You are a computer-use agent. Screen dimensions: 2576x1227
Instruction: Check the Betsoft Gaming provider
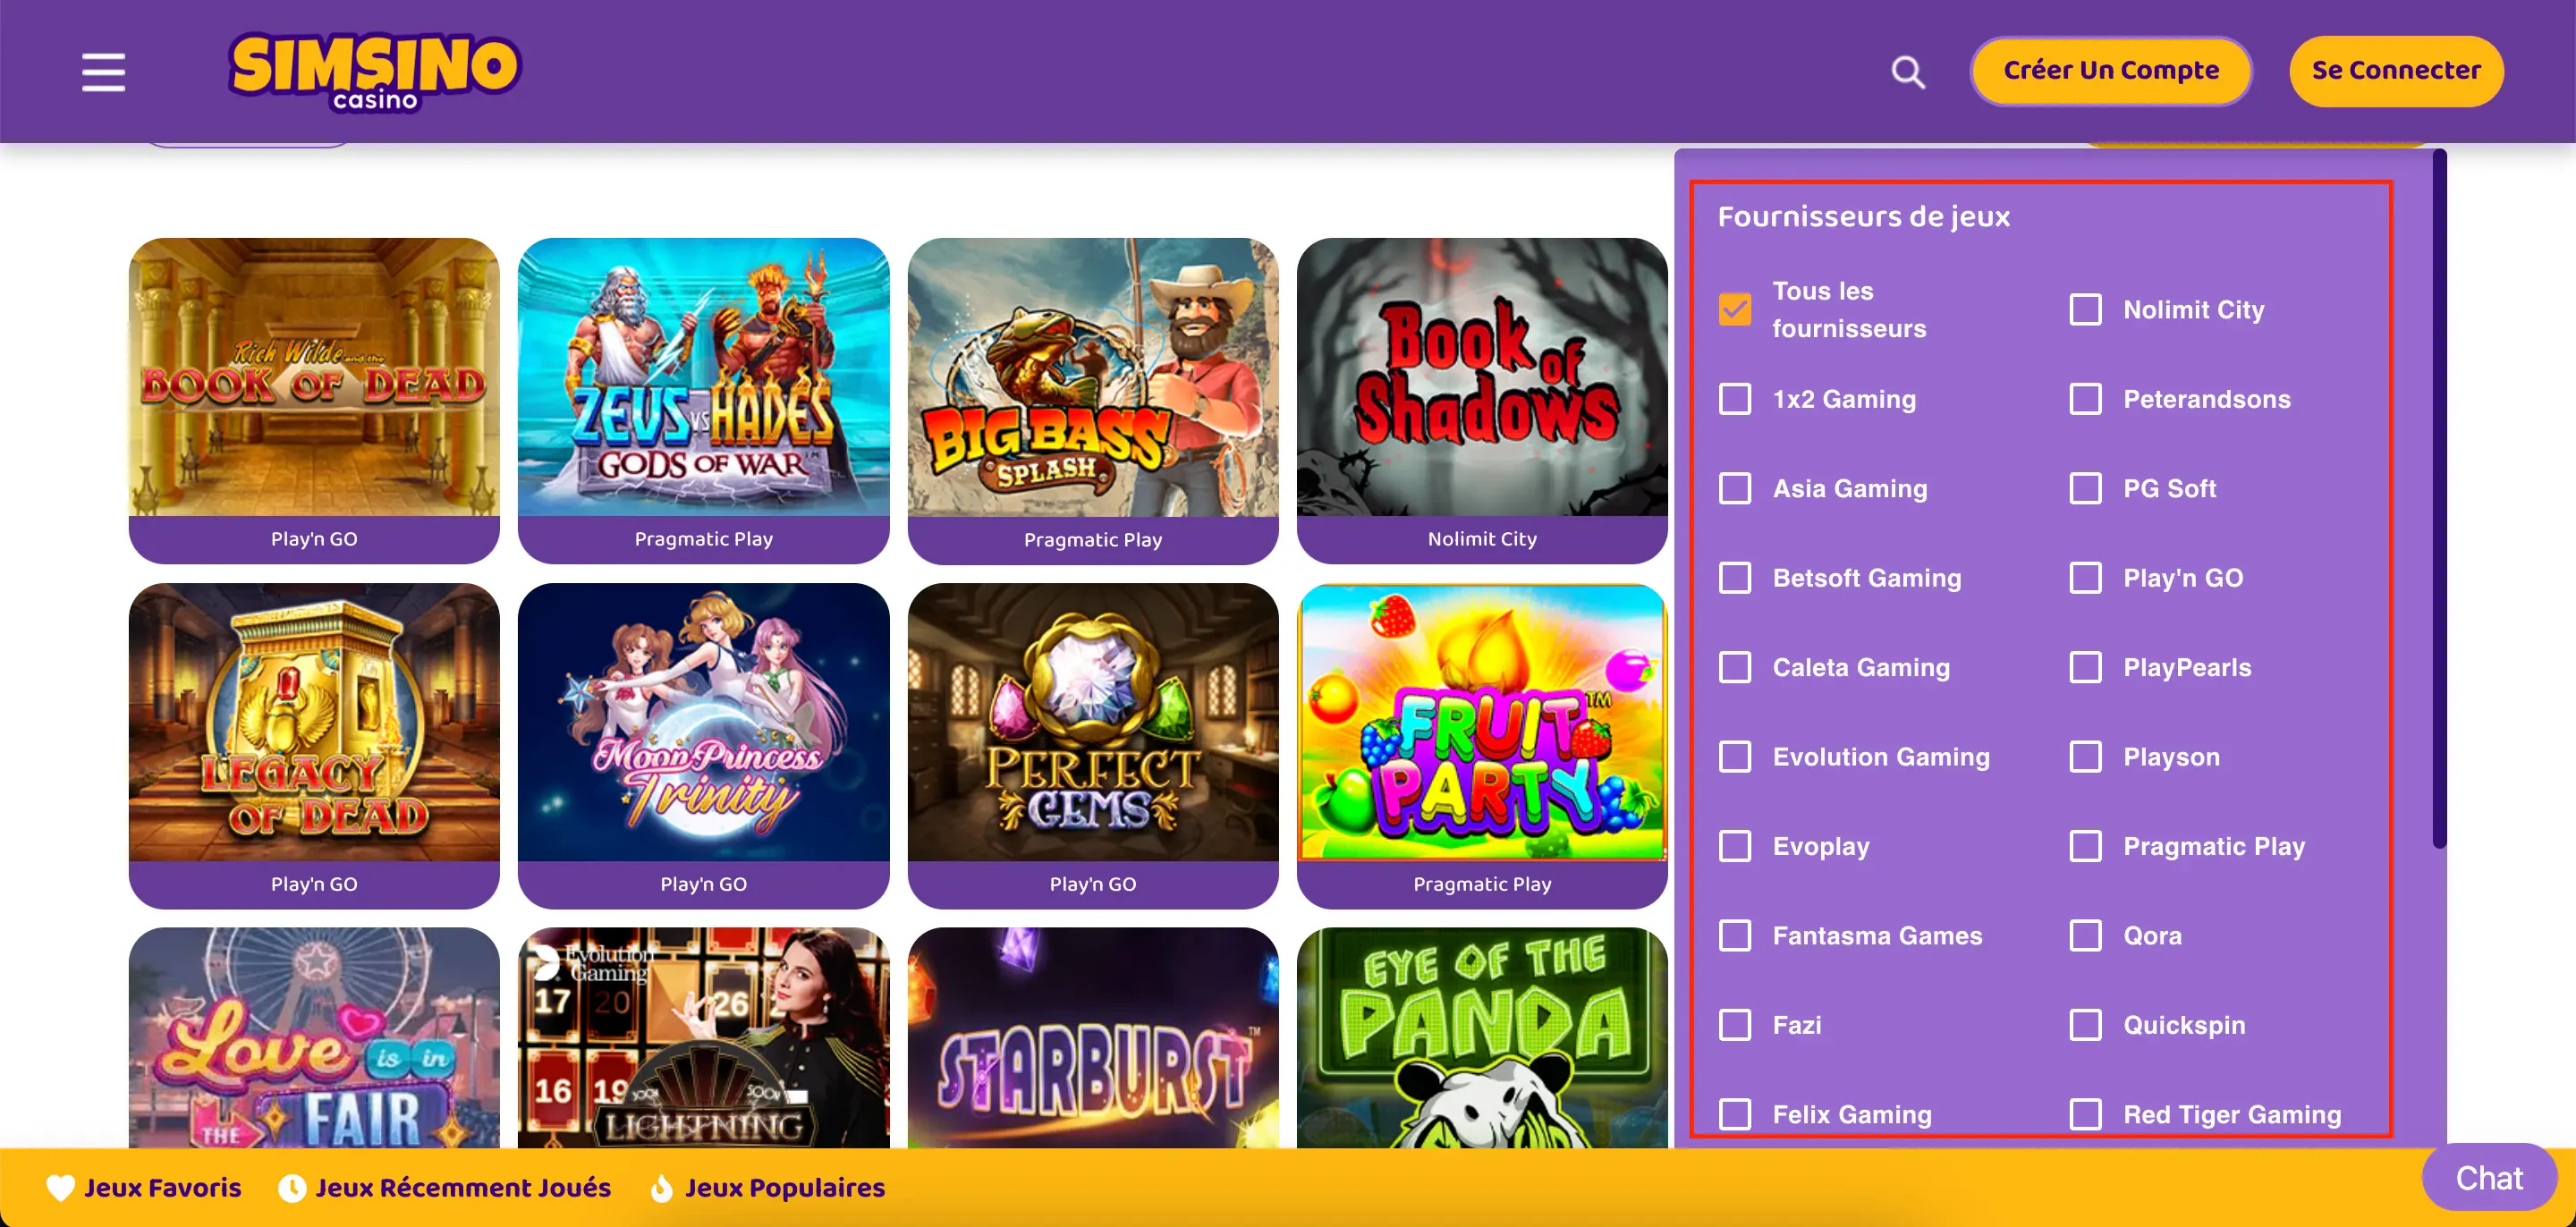(1735, 577)
